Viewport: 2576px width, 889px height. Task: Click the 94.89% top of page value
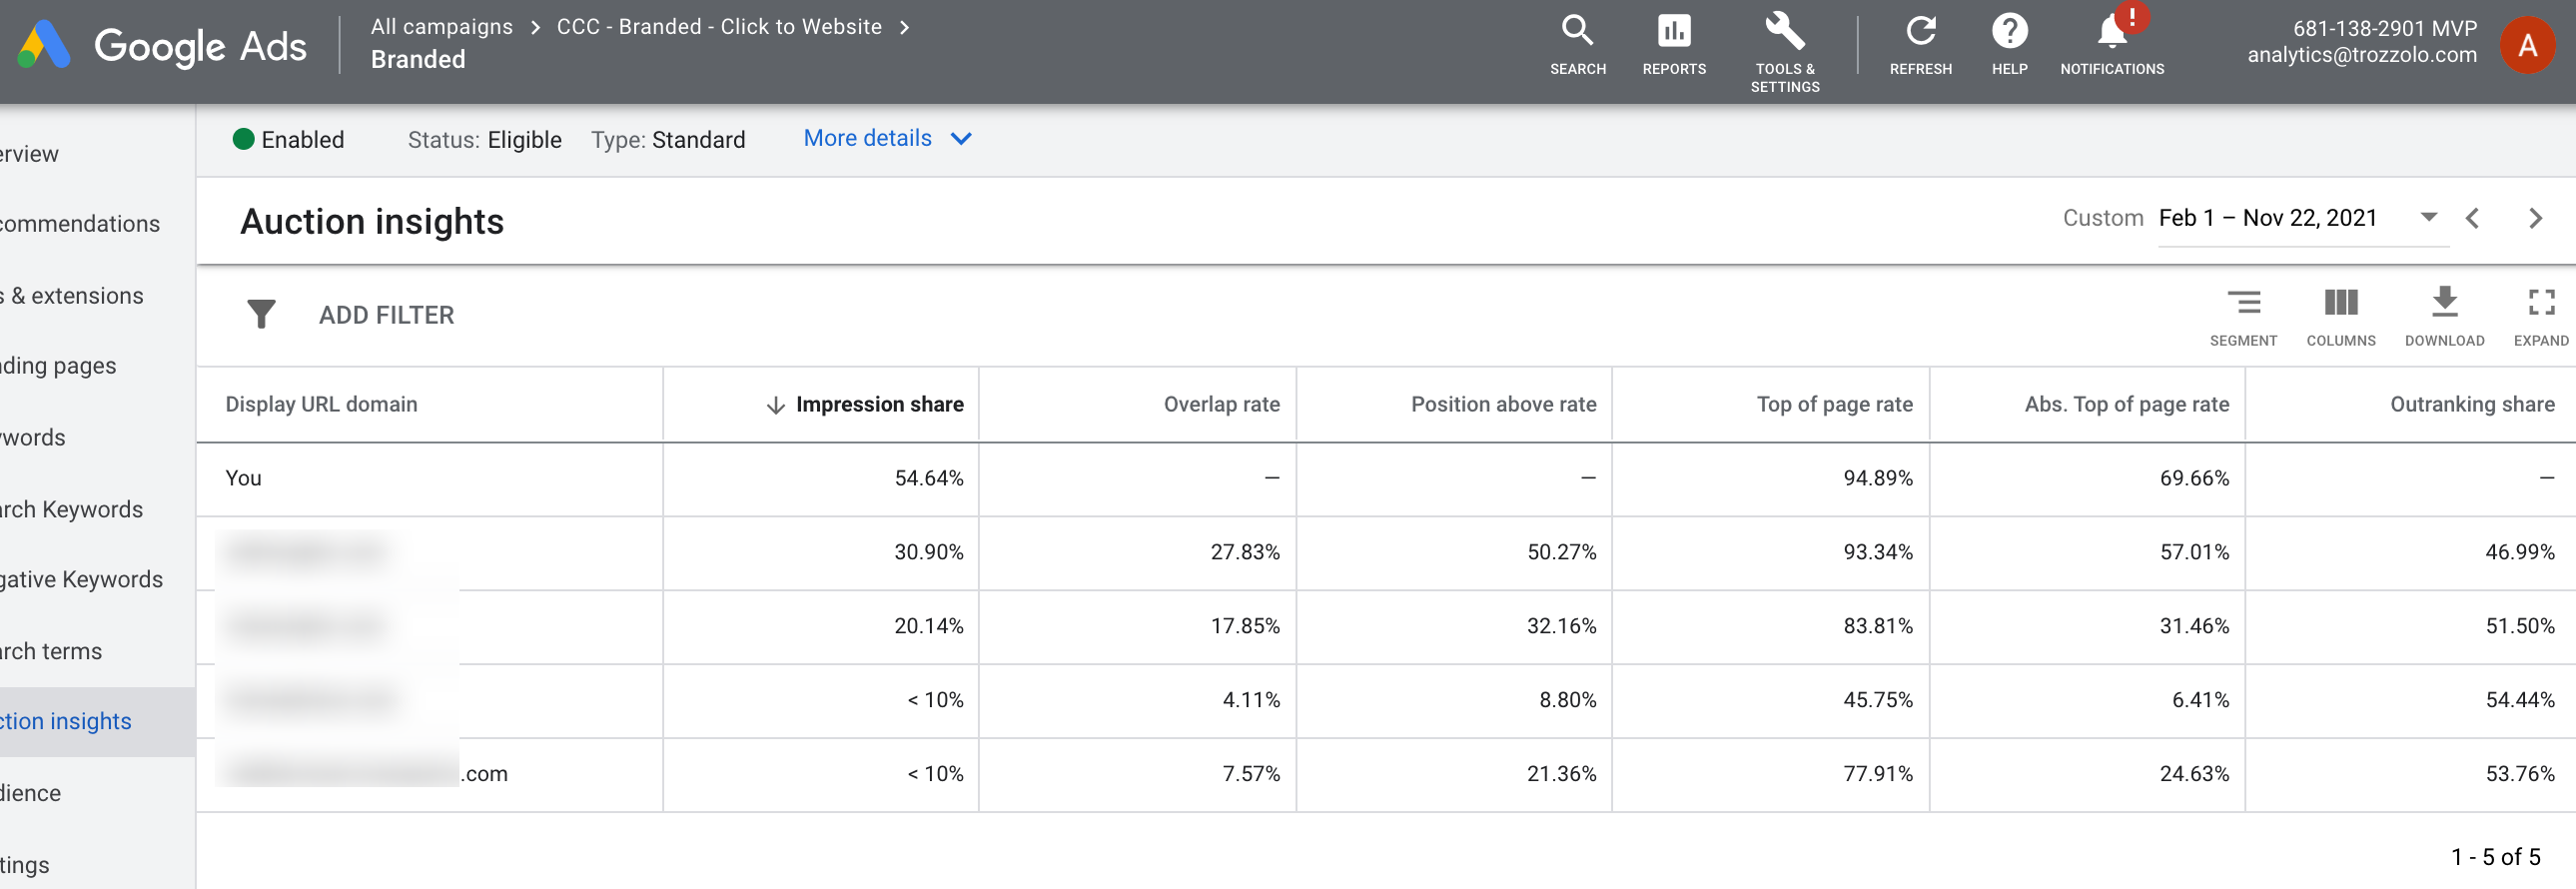pos(1877,478)
